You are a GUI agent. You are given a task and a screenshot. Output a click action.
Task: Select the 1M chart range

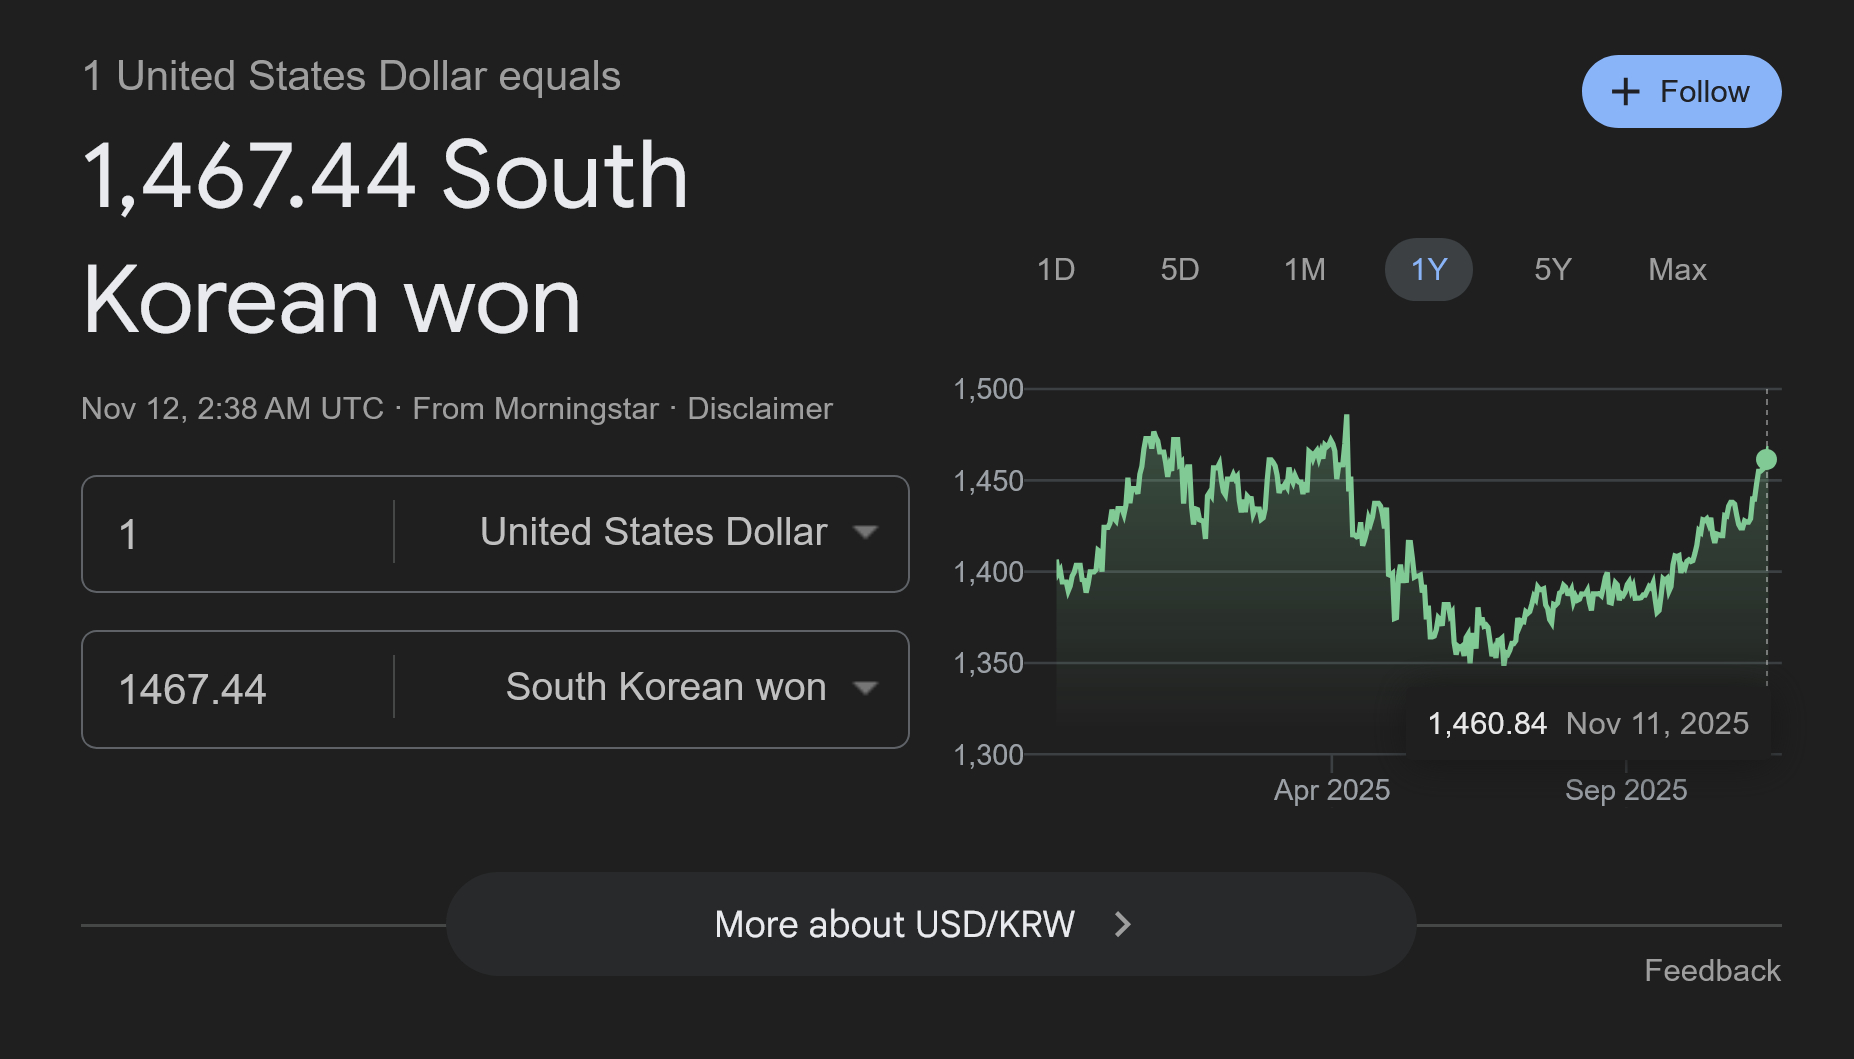point(1304,270)
